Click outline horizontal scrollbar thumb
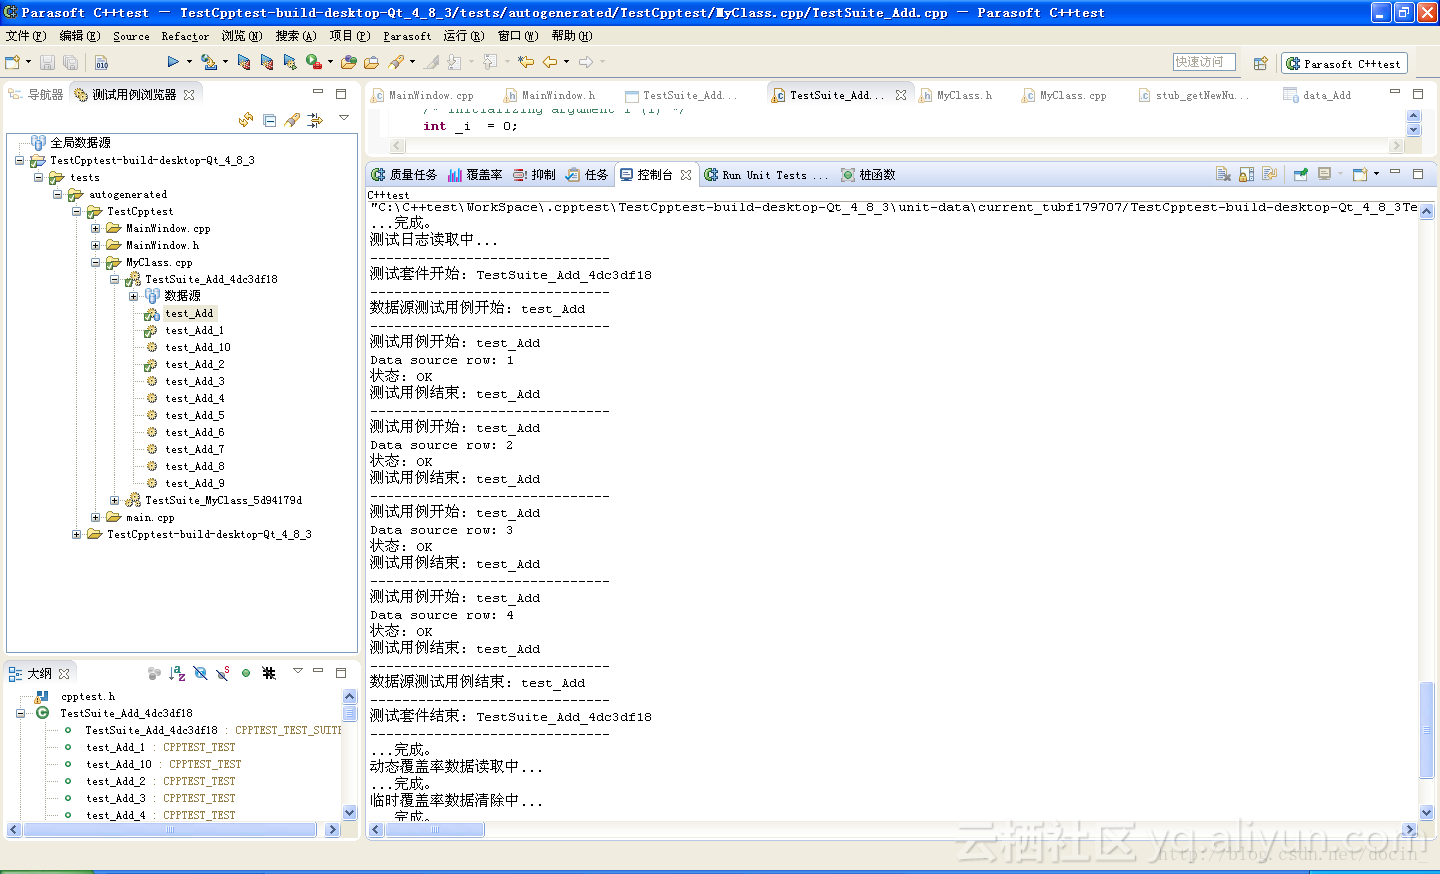 [170, 830]
